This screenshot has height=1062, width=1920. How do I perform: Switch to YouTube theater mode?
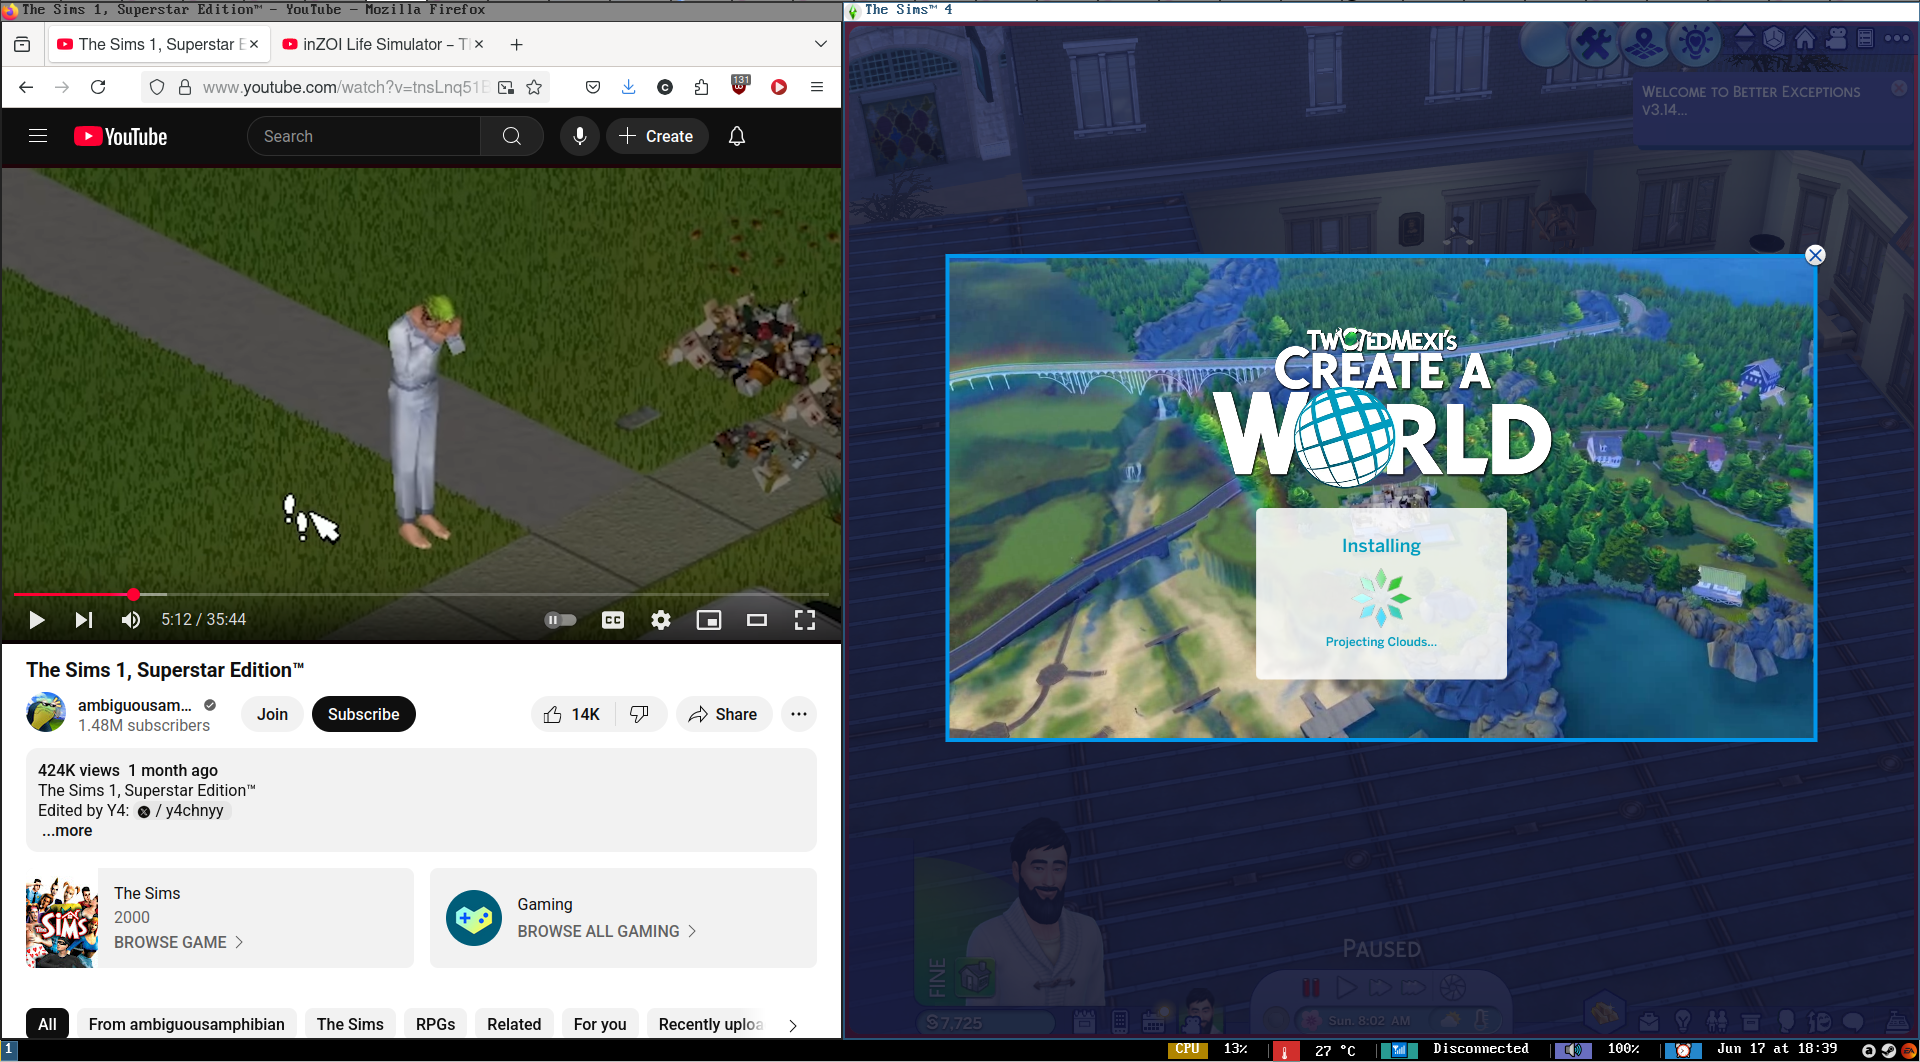tap(757, 620)
